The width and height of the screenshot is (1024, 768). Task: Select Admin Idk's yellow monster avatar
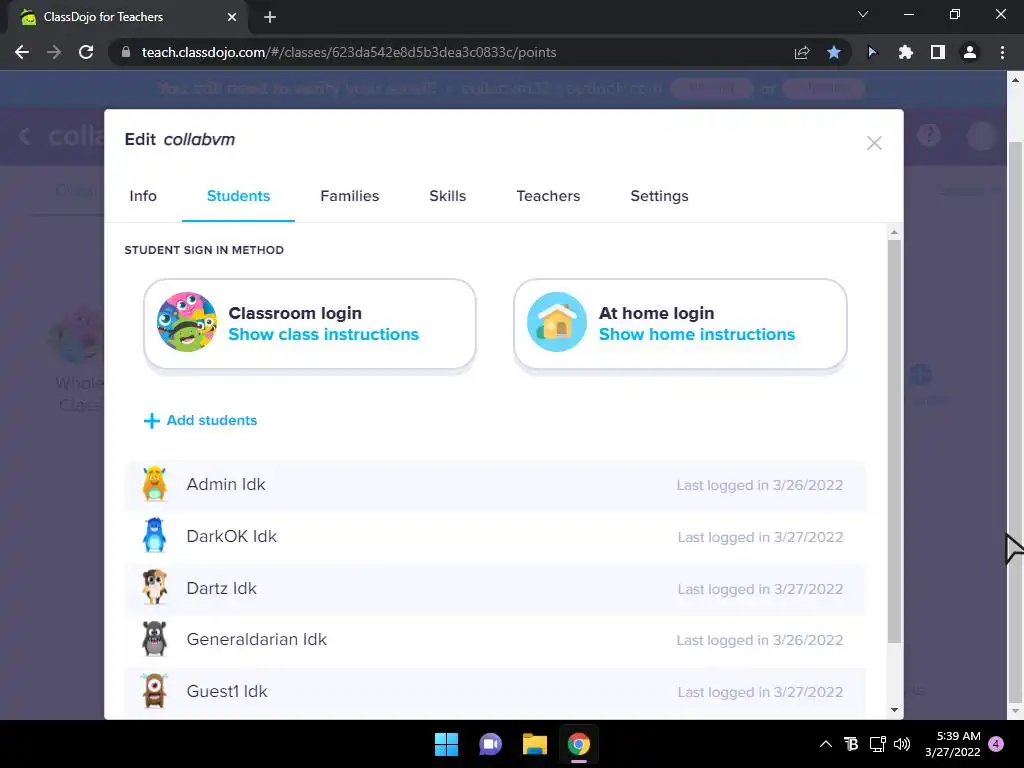[155, 484]
